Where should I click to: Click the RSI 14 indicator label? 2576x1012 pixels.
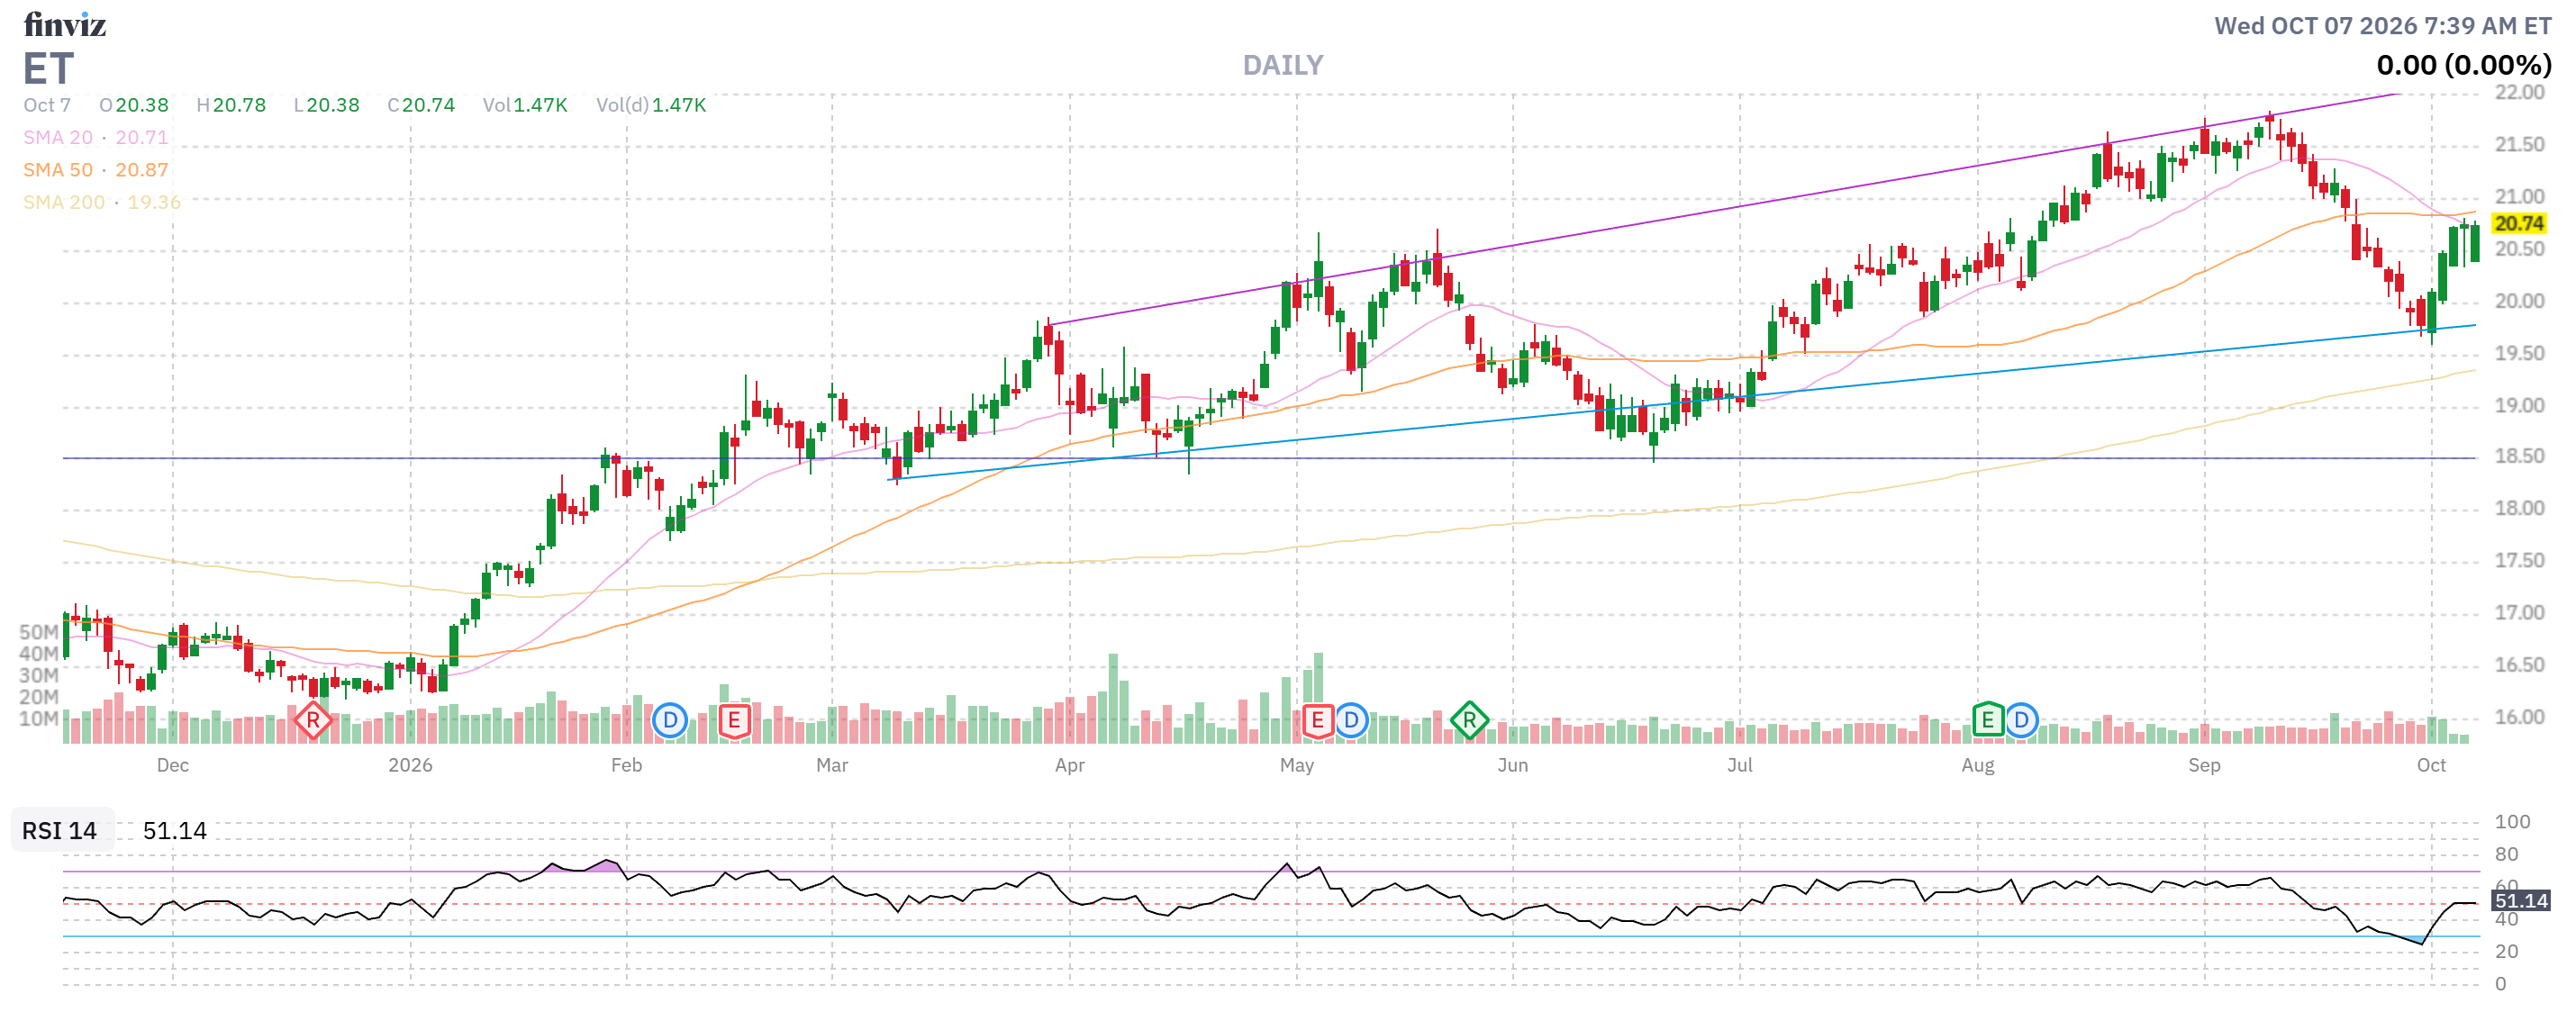click(x=60, y=830)
